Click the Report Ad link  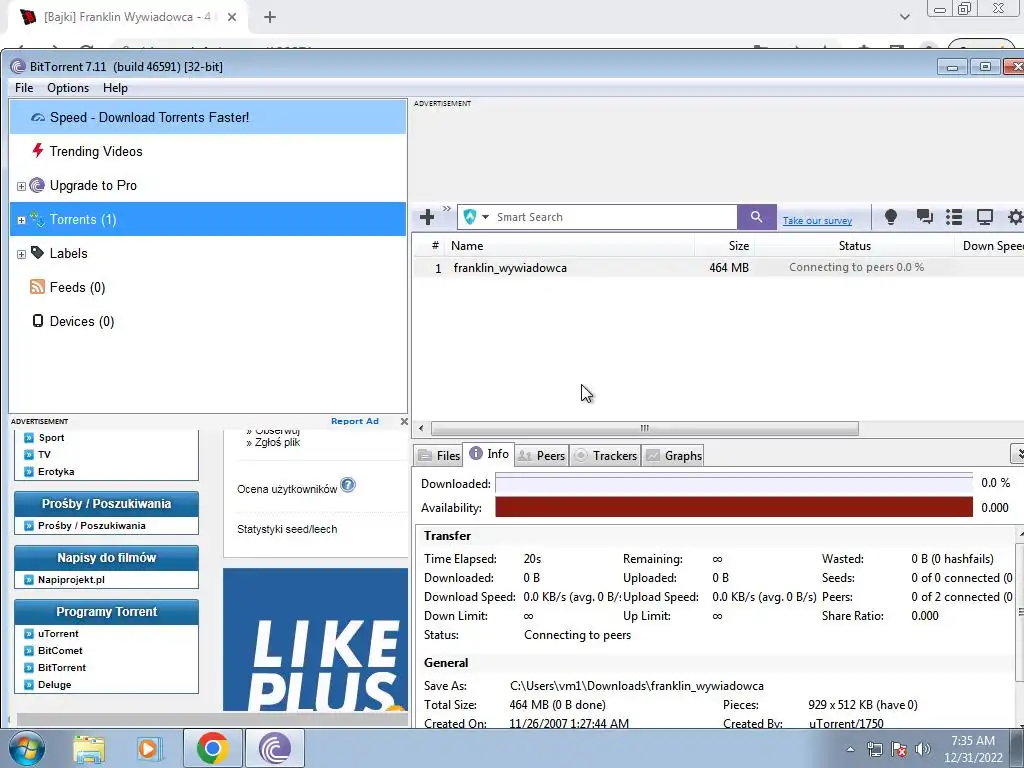355,421
